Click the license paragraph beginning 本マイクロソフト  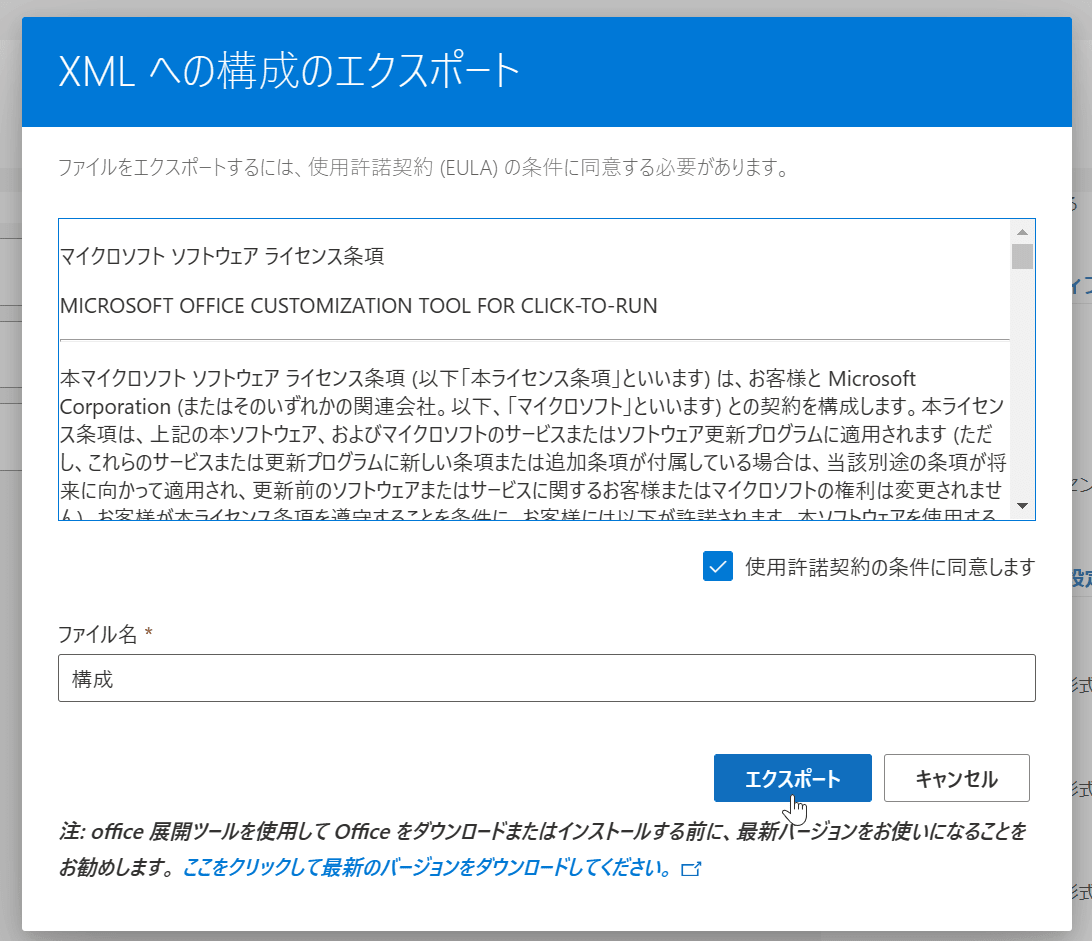(534, 446)
